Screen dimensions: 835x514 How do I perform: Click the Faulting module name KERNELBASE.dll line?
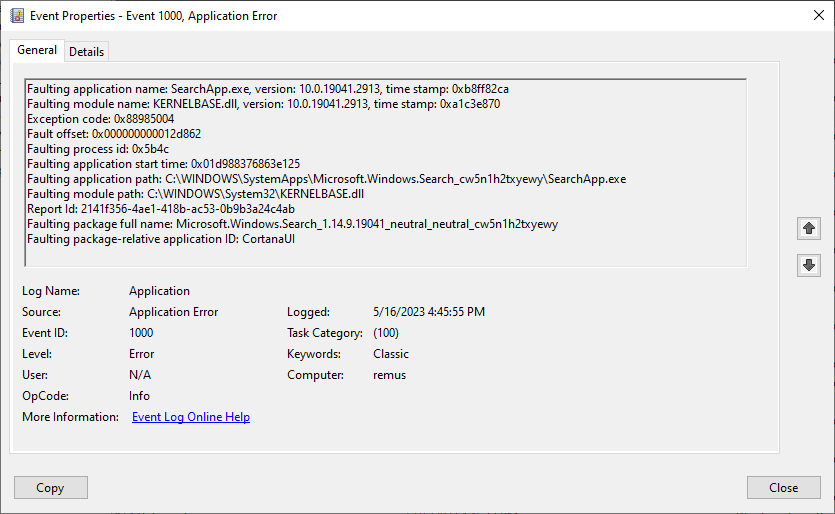[264, 104]
